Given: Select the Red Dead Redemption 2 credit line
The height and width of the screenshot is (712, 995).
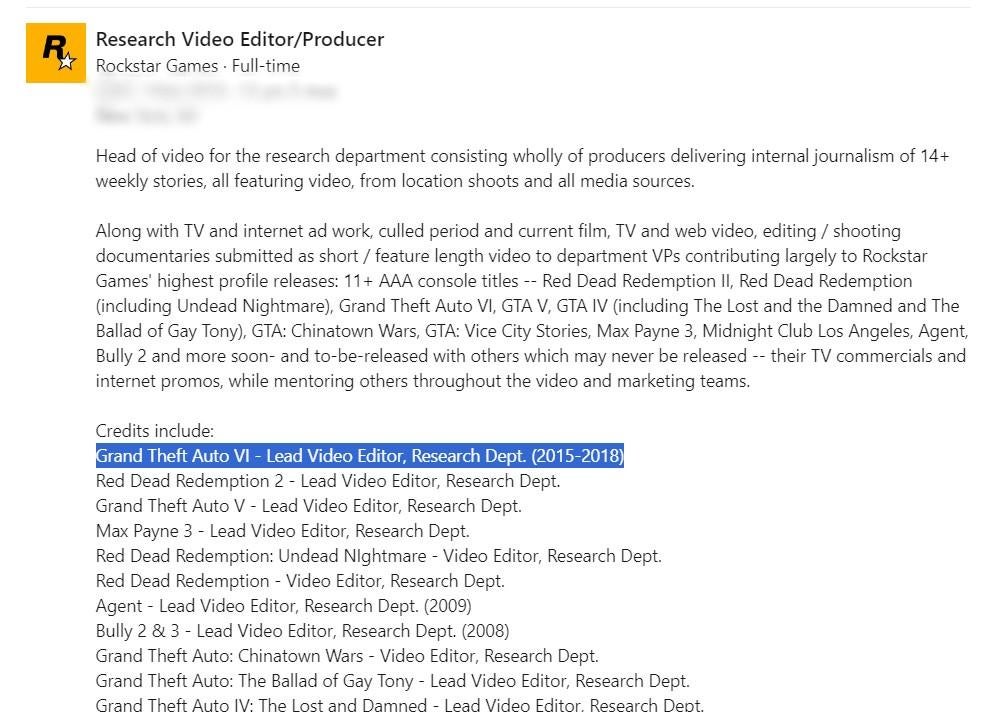Looking at the screenshot, I should [328, 481].
